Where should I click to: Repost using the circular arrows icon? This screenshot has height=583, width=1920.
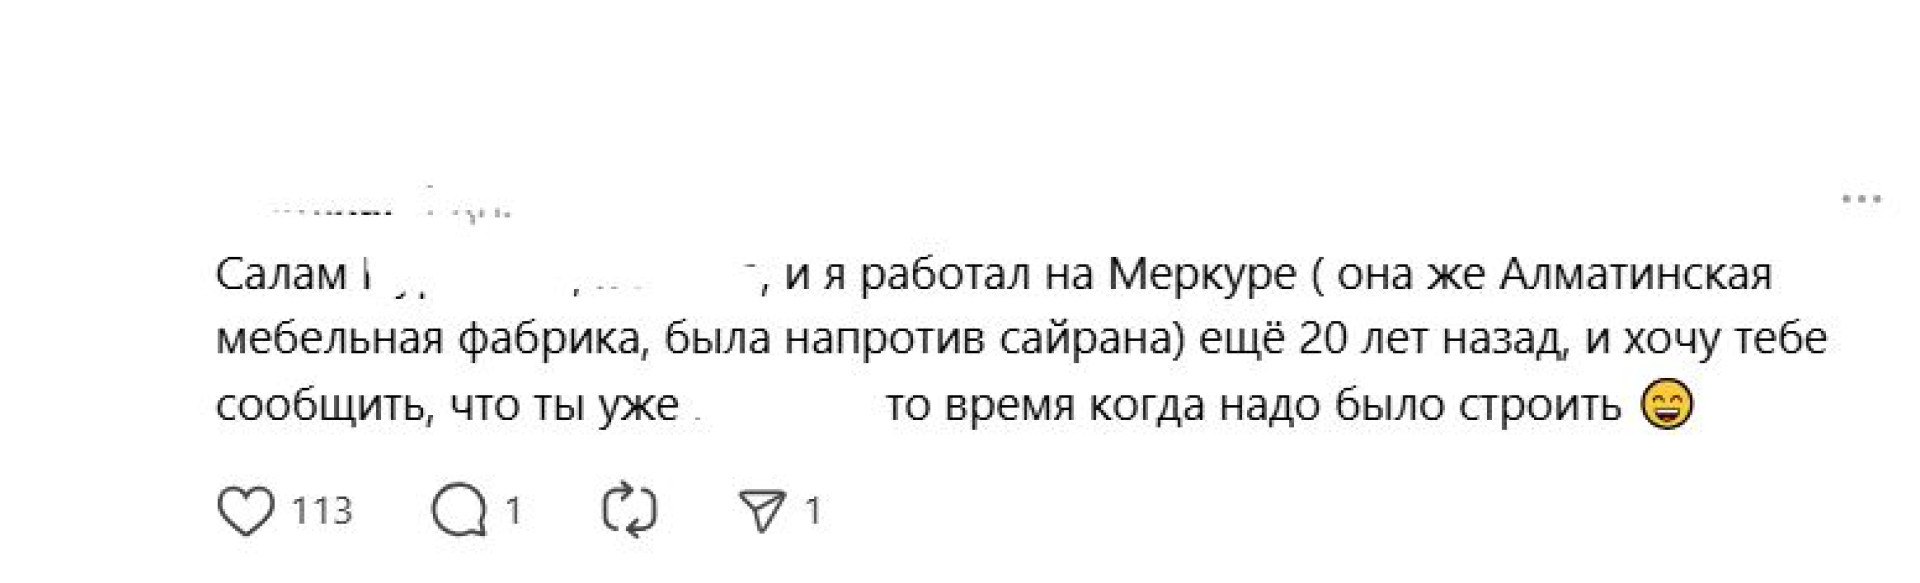[630, 511]
